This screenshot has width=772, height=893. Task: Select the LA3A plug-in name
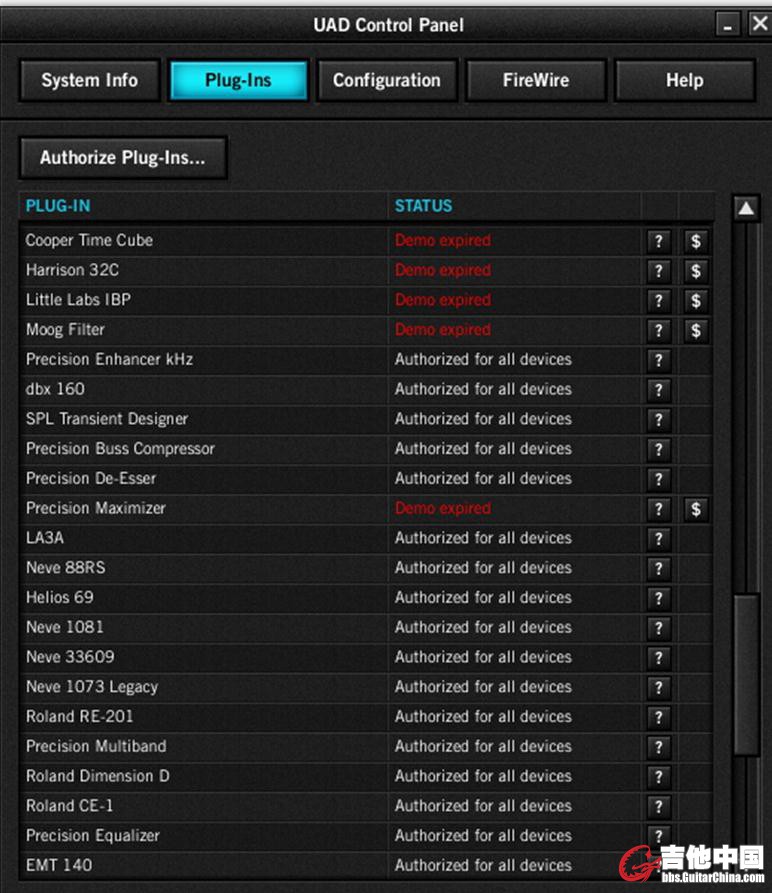click(45, 538)
